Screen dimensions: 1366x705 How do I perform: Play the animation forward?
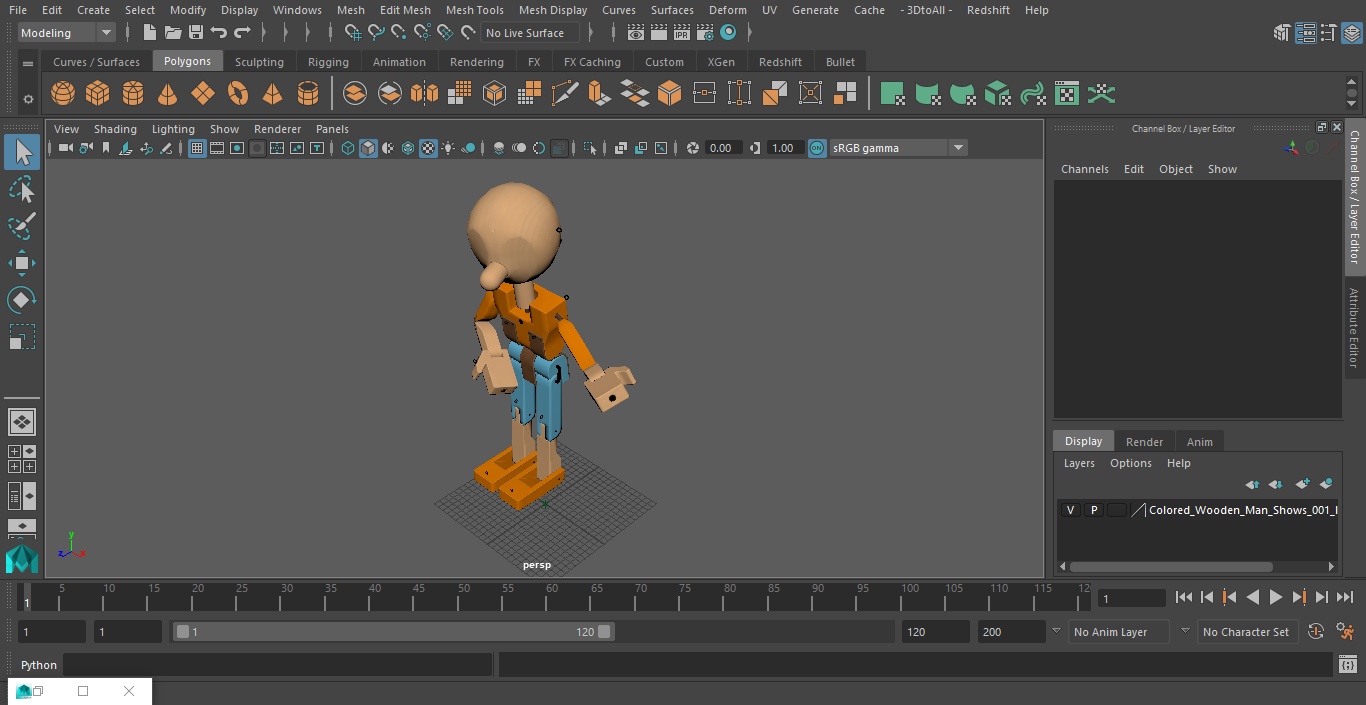(1276, 597)
